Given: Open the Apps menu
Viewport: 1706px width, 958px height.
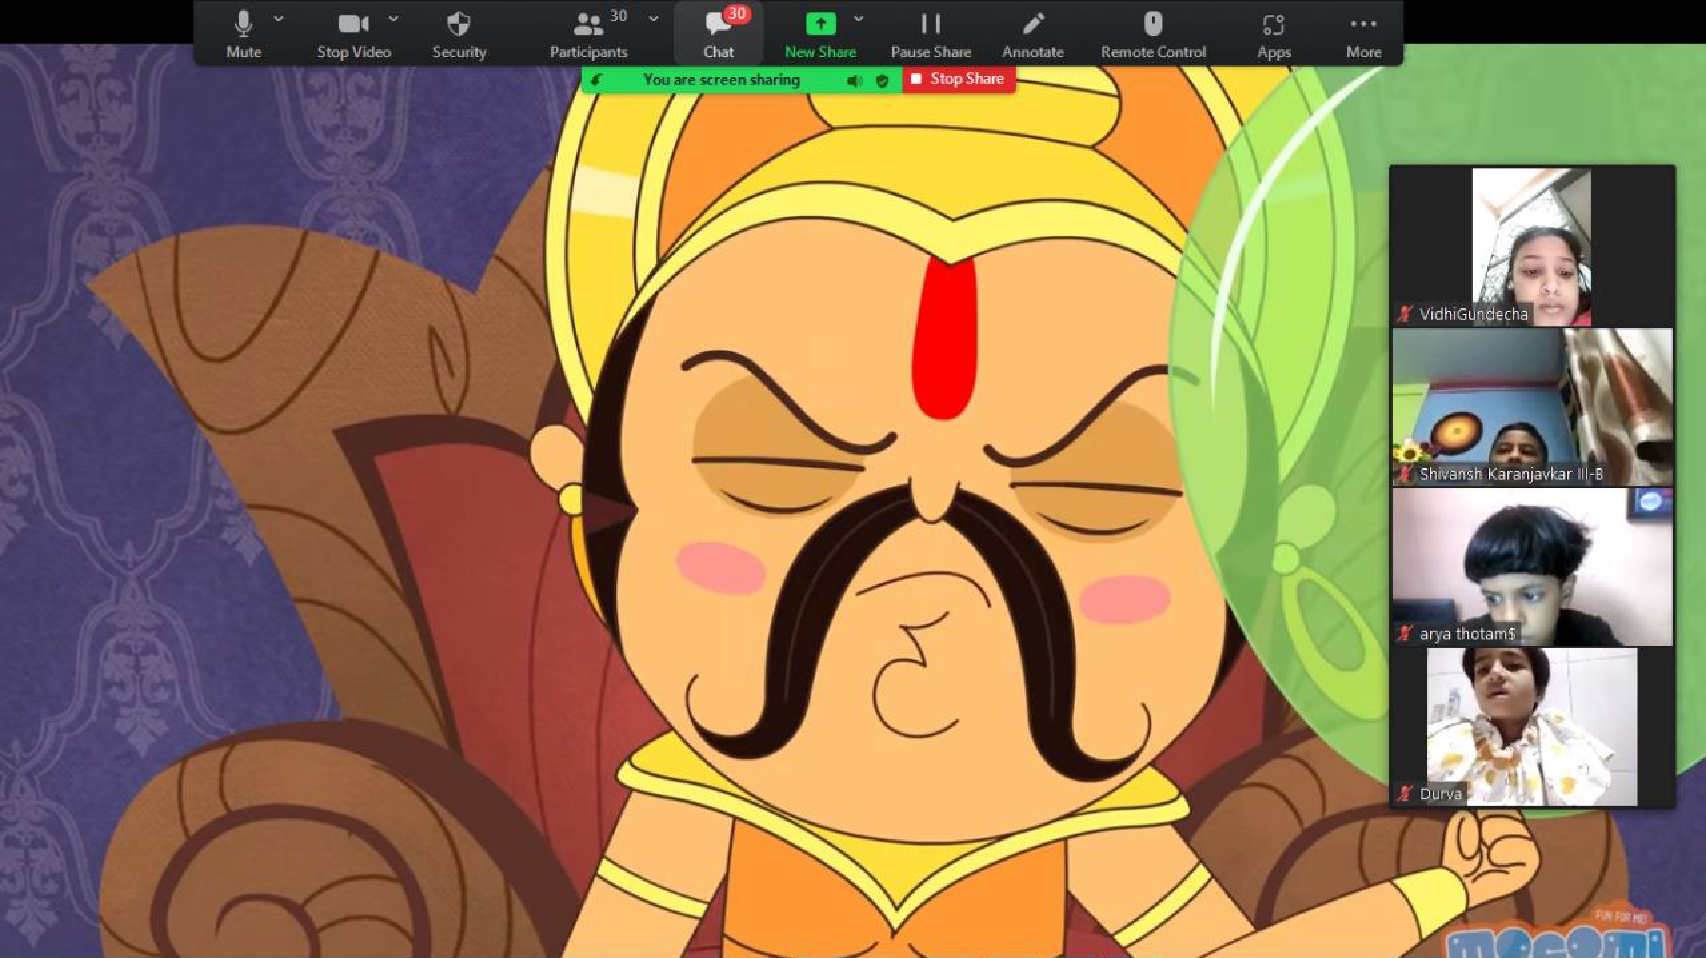Looking at the screenshot, I should click(x=1273, y=33).
